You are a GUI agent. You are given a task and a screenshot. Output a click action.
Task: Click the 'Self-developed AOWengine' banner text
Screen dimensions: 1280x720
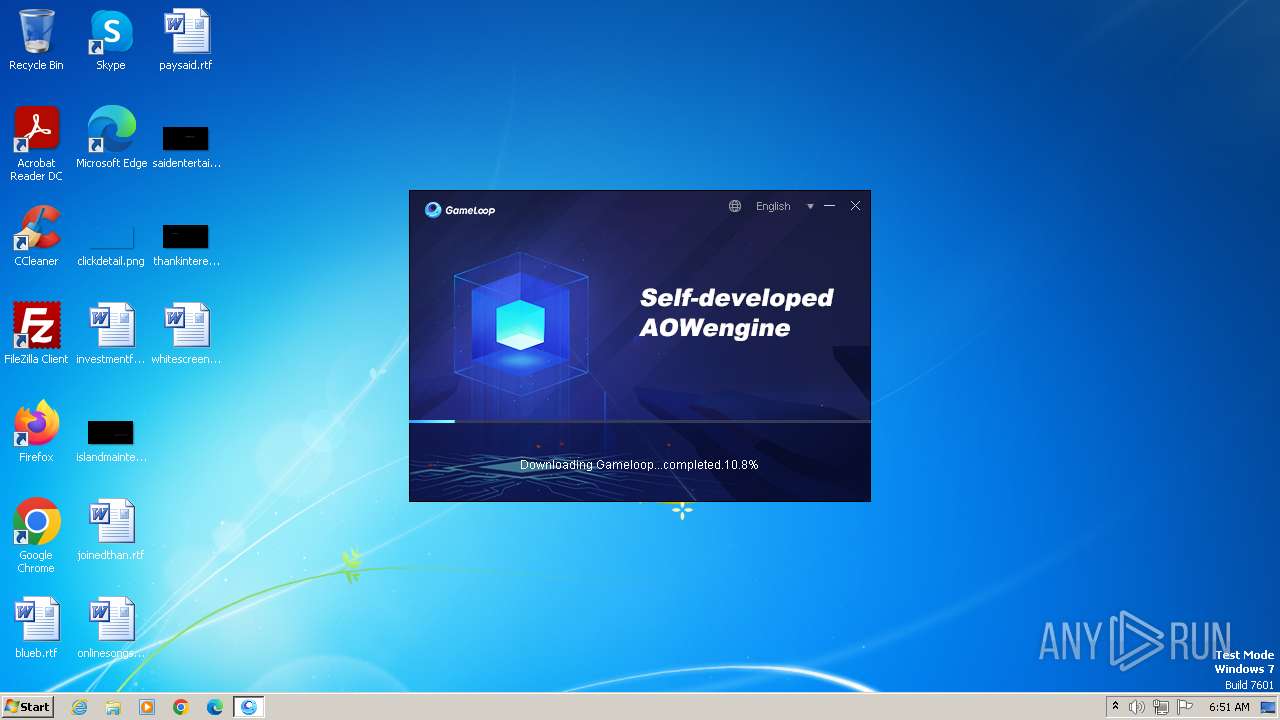coord(737,312)
